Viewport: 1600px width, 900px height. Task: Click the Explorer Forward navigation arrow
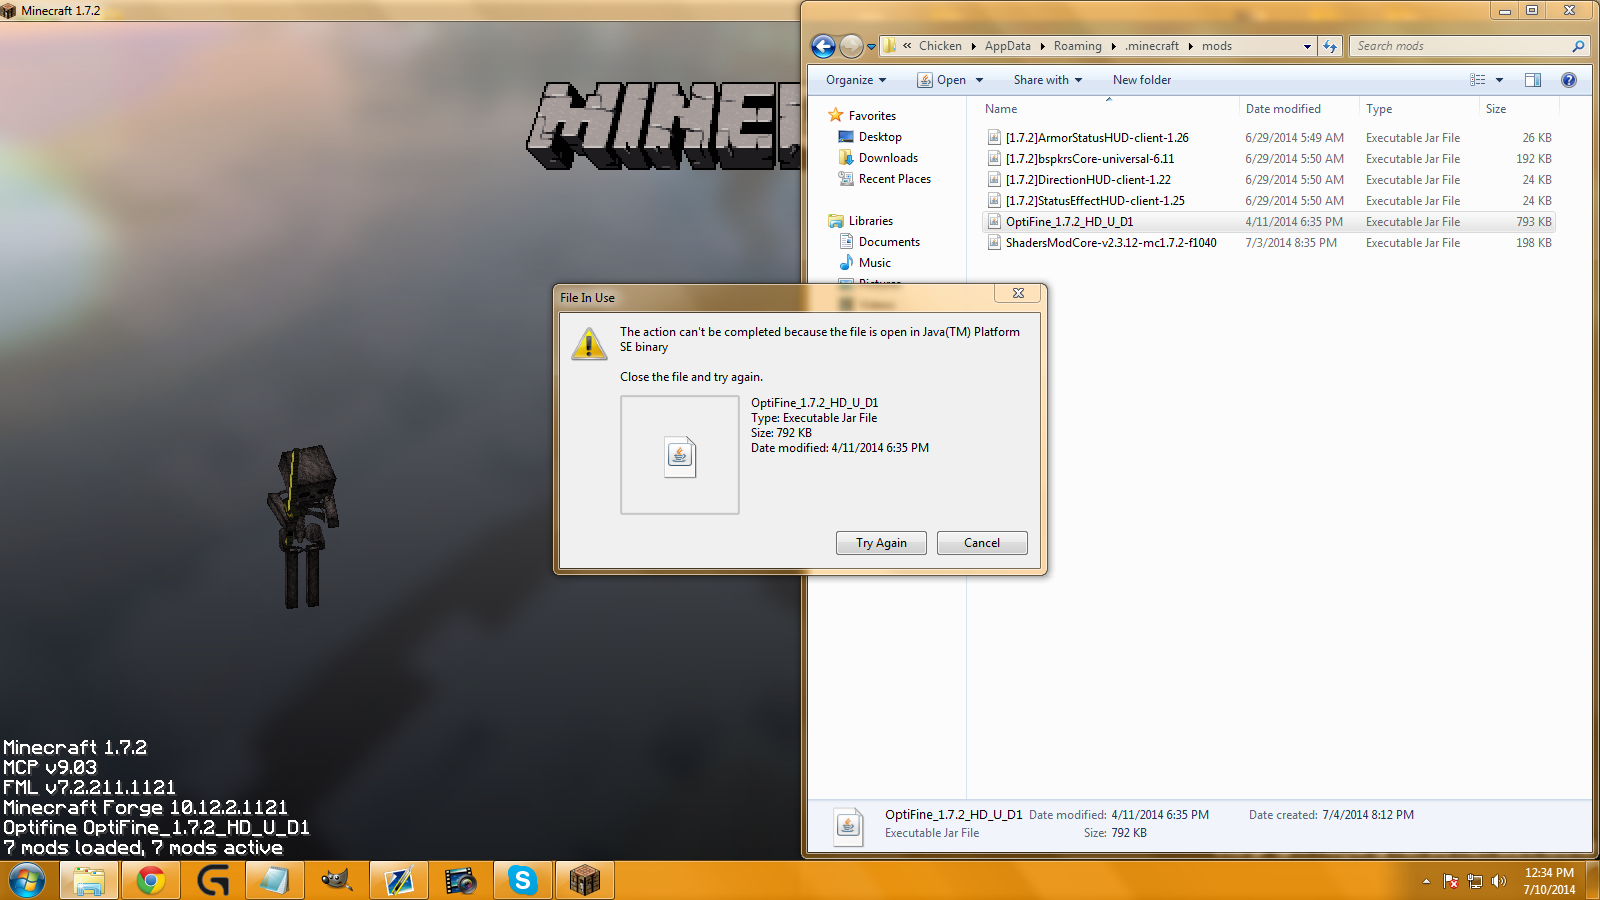click(851, 46)
